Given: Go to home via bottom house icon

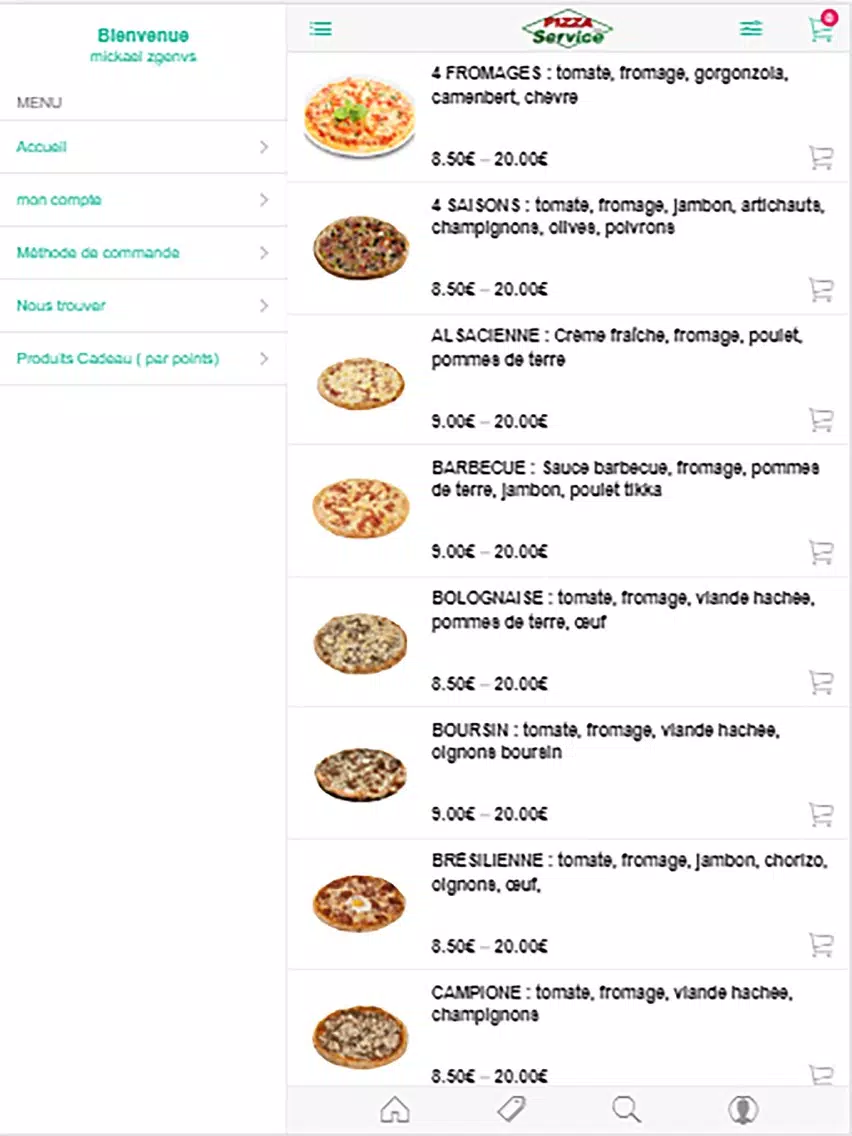Looking at the screenshot, I should pos(395,1109).
